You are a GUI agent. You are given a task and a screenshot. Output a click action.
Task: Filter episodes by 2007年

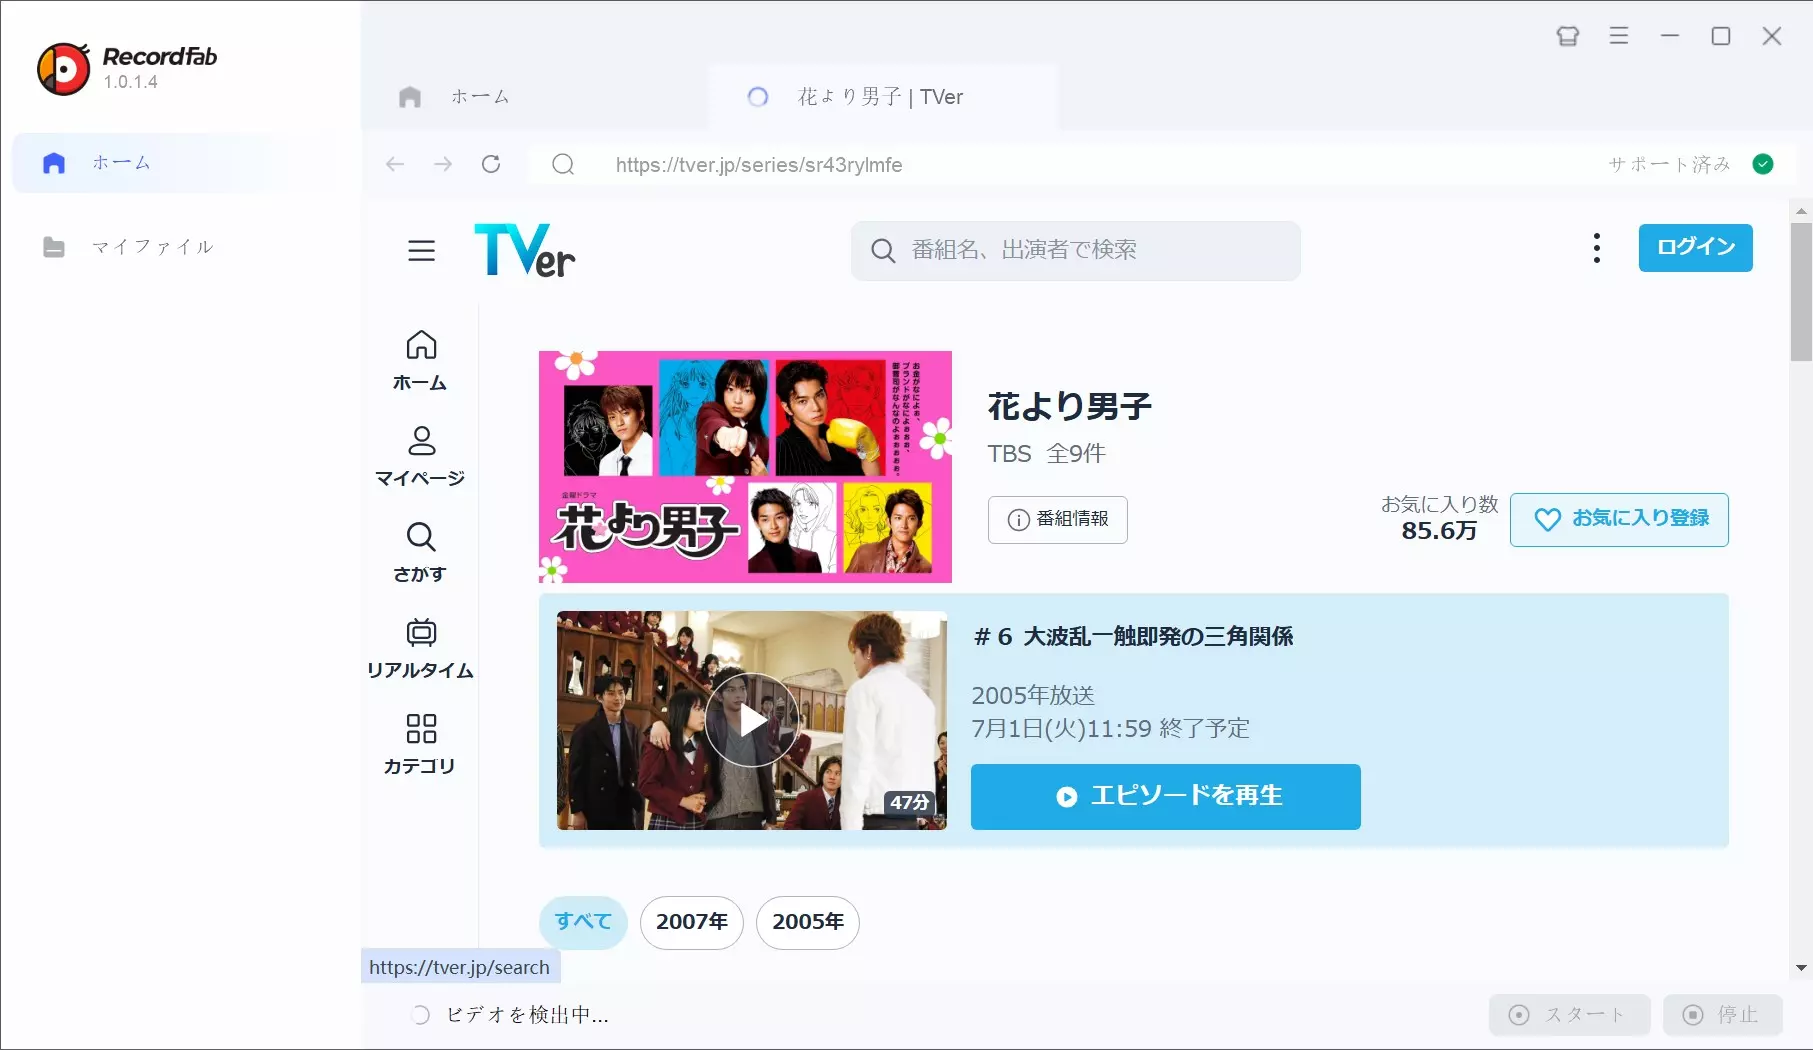[x=692, y=922]
